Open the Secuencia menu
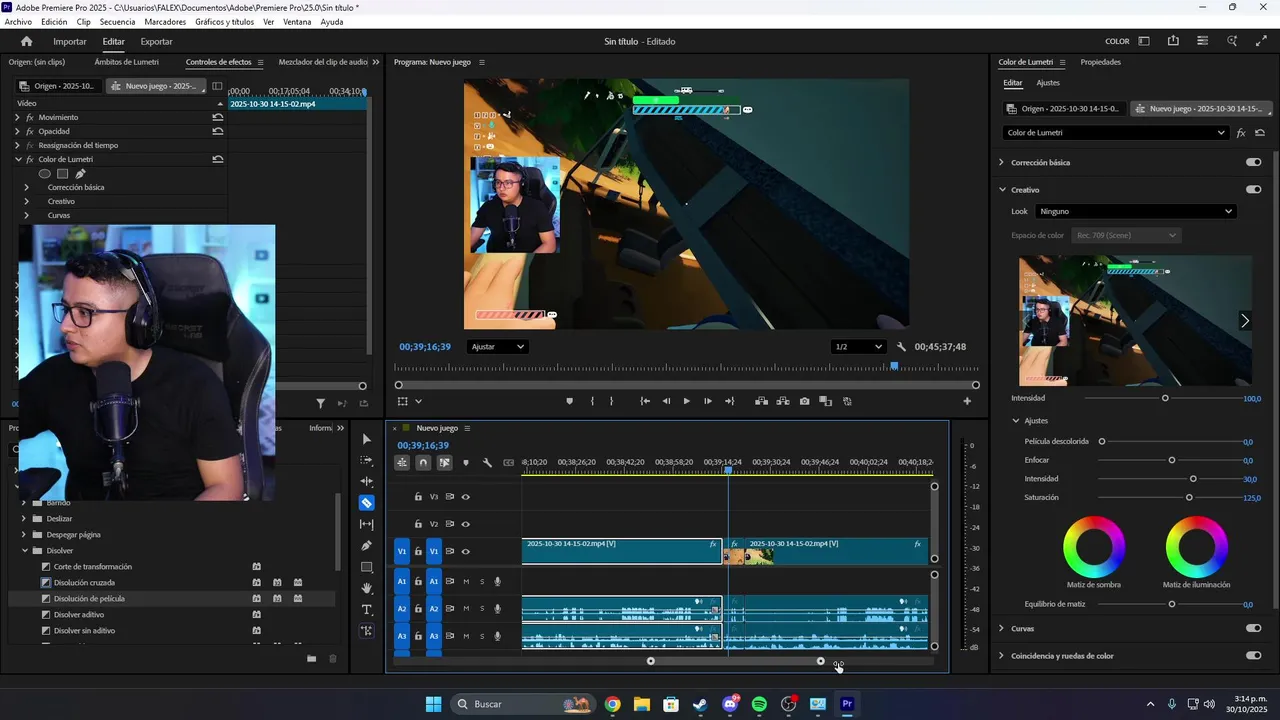 tap(117, 22)
